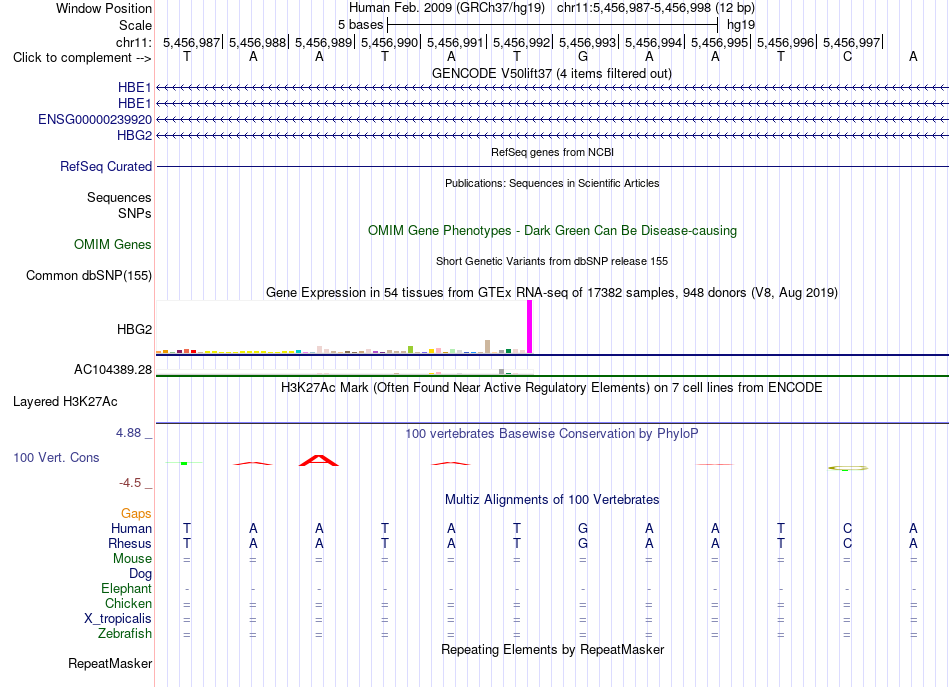950x687 pixels.
Task: Click the C base in the Rhesus alignment row
Action: coord(847,543)
